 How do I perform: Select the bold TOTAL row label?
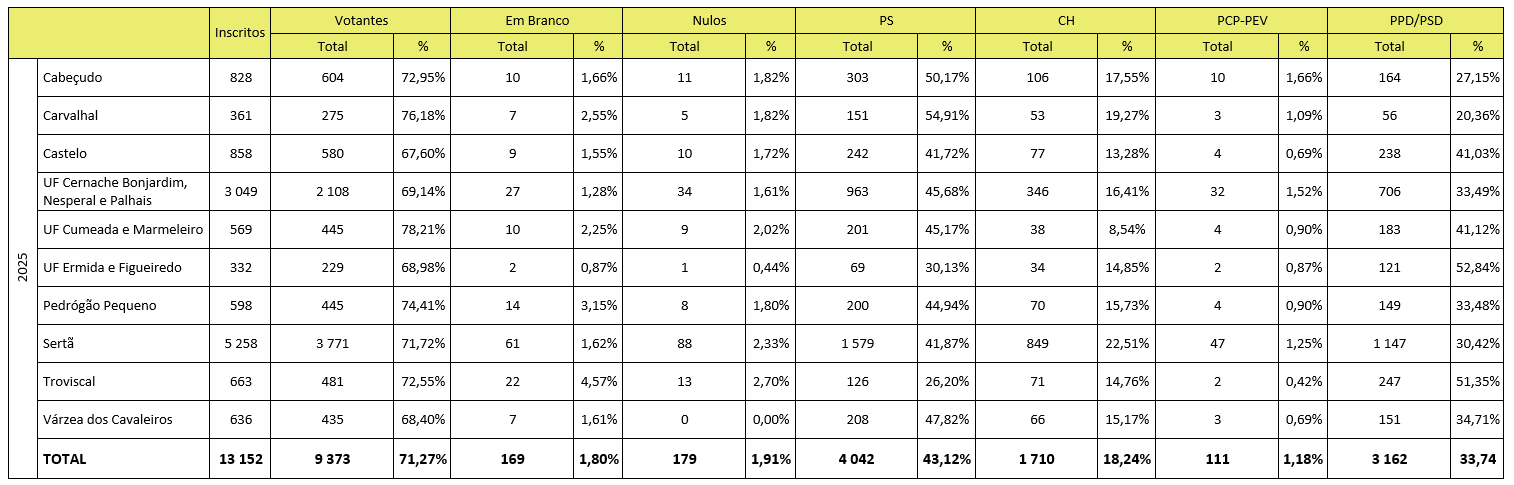click(x=64, y=459)
